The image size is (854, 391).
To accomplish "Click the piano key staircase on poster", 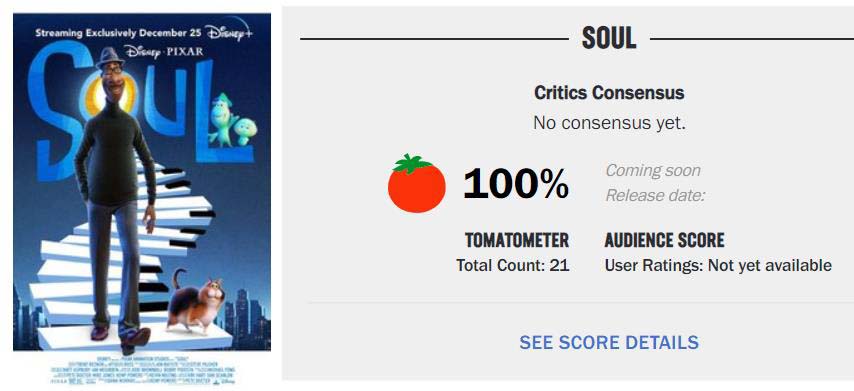I will click(125, 256).
